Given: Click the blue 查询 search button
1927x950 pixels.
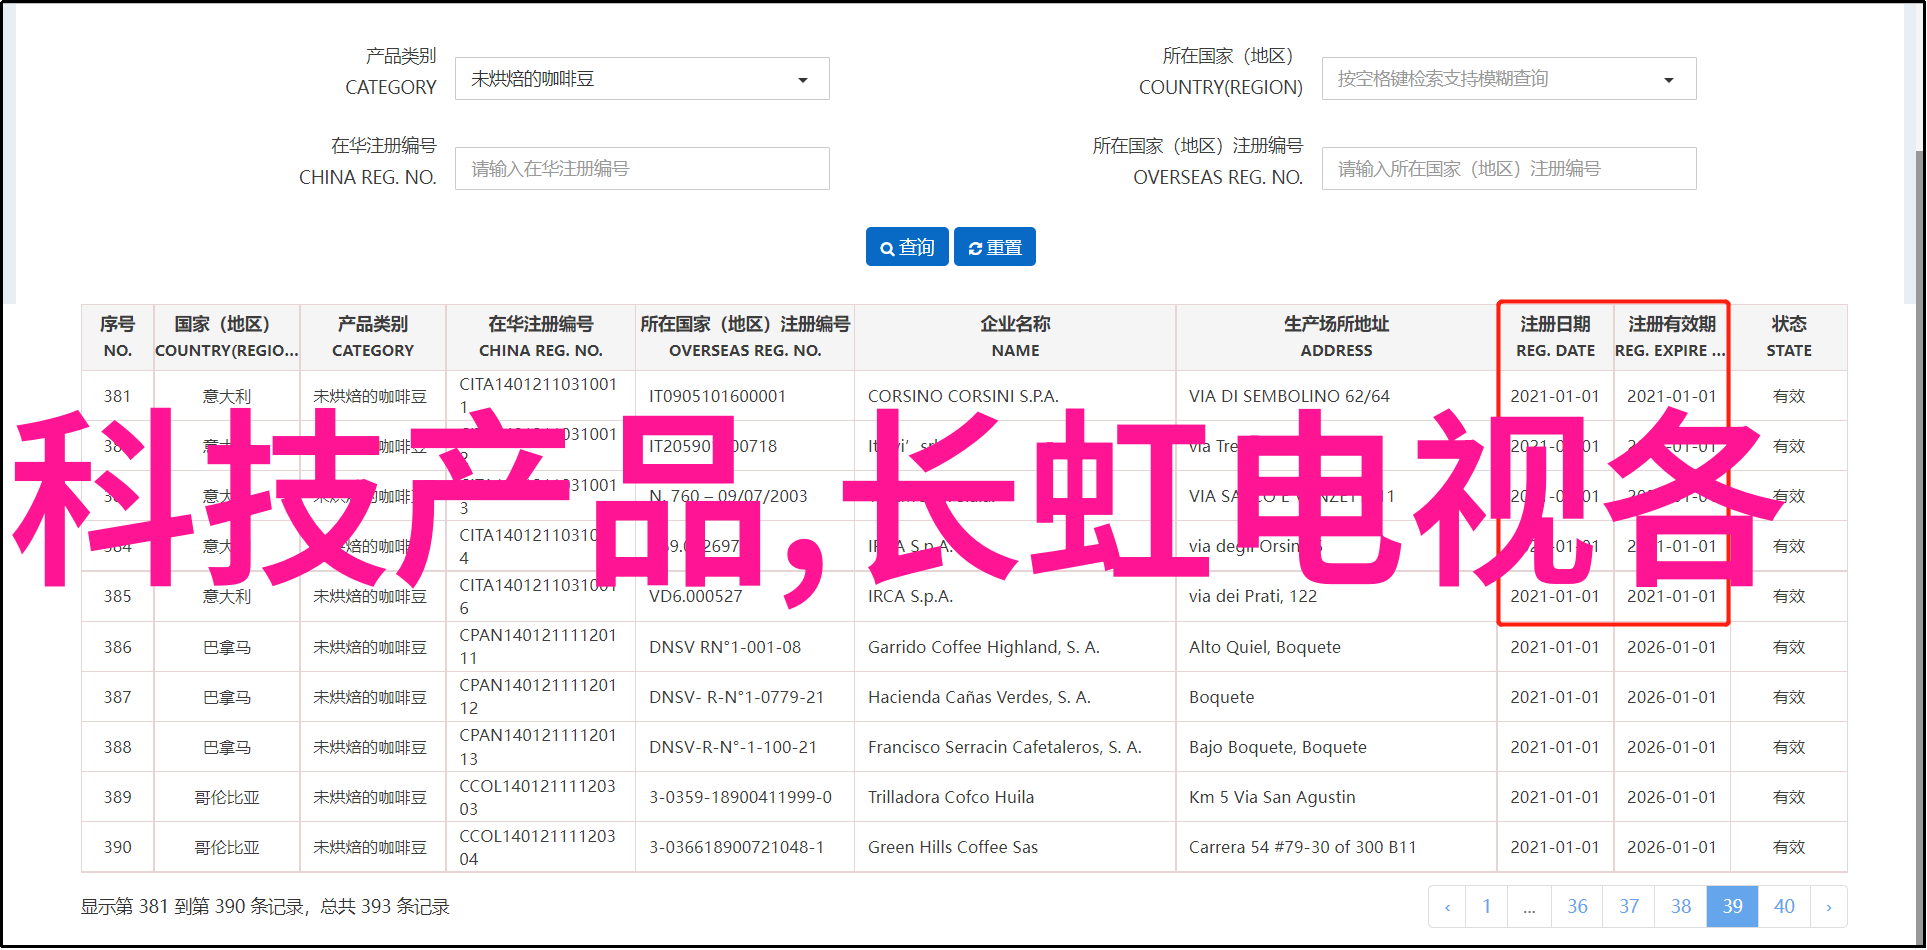Looking at the screenshot, I should pos(907,247).
